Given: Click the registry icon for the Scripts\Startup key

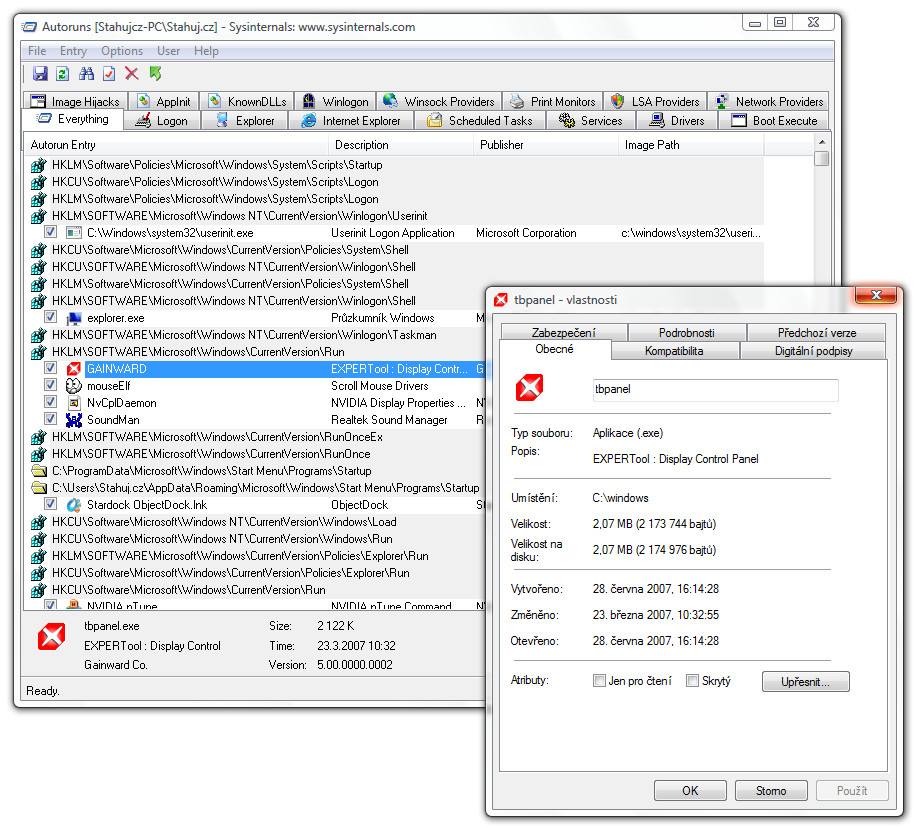Looking at the screenshot, I should click(39, 165).
